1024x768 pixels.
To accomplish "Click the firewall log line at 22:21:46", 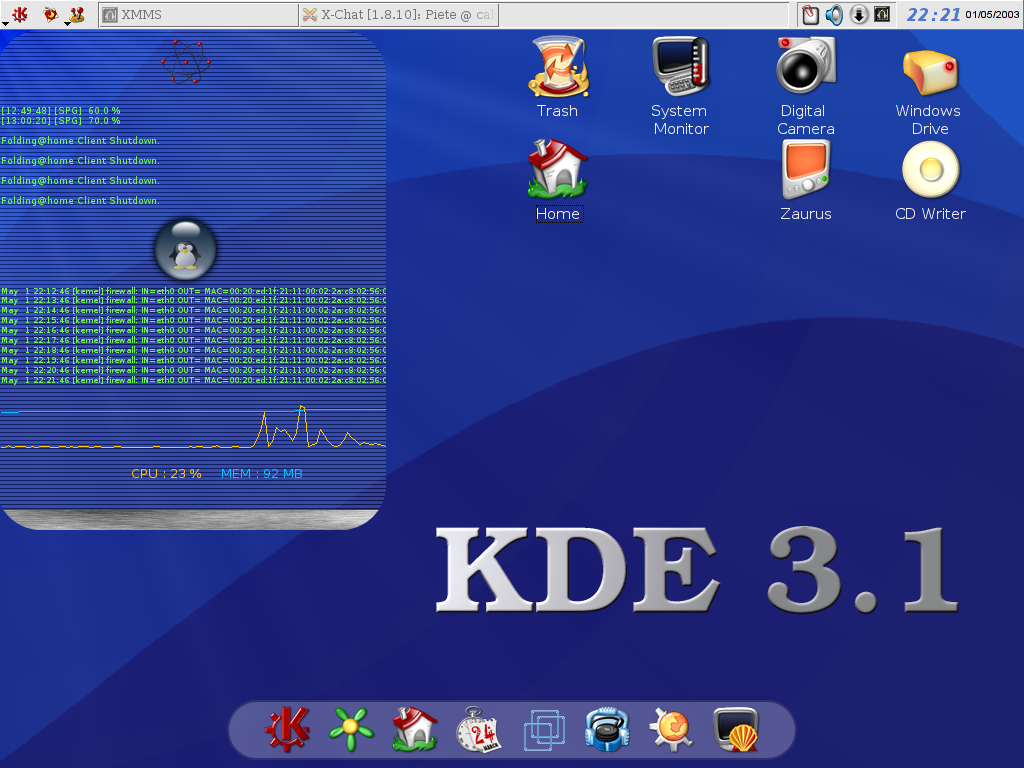I will tap(193, 380).
